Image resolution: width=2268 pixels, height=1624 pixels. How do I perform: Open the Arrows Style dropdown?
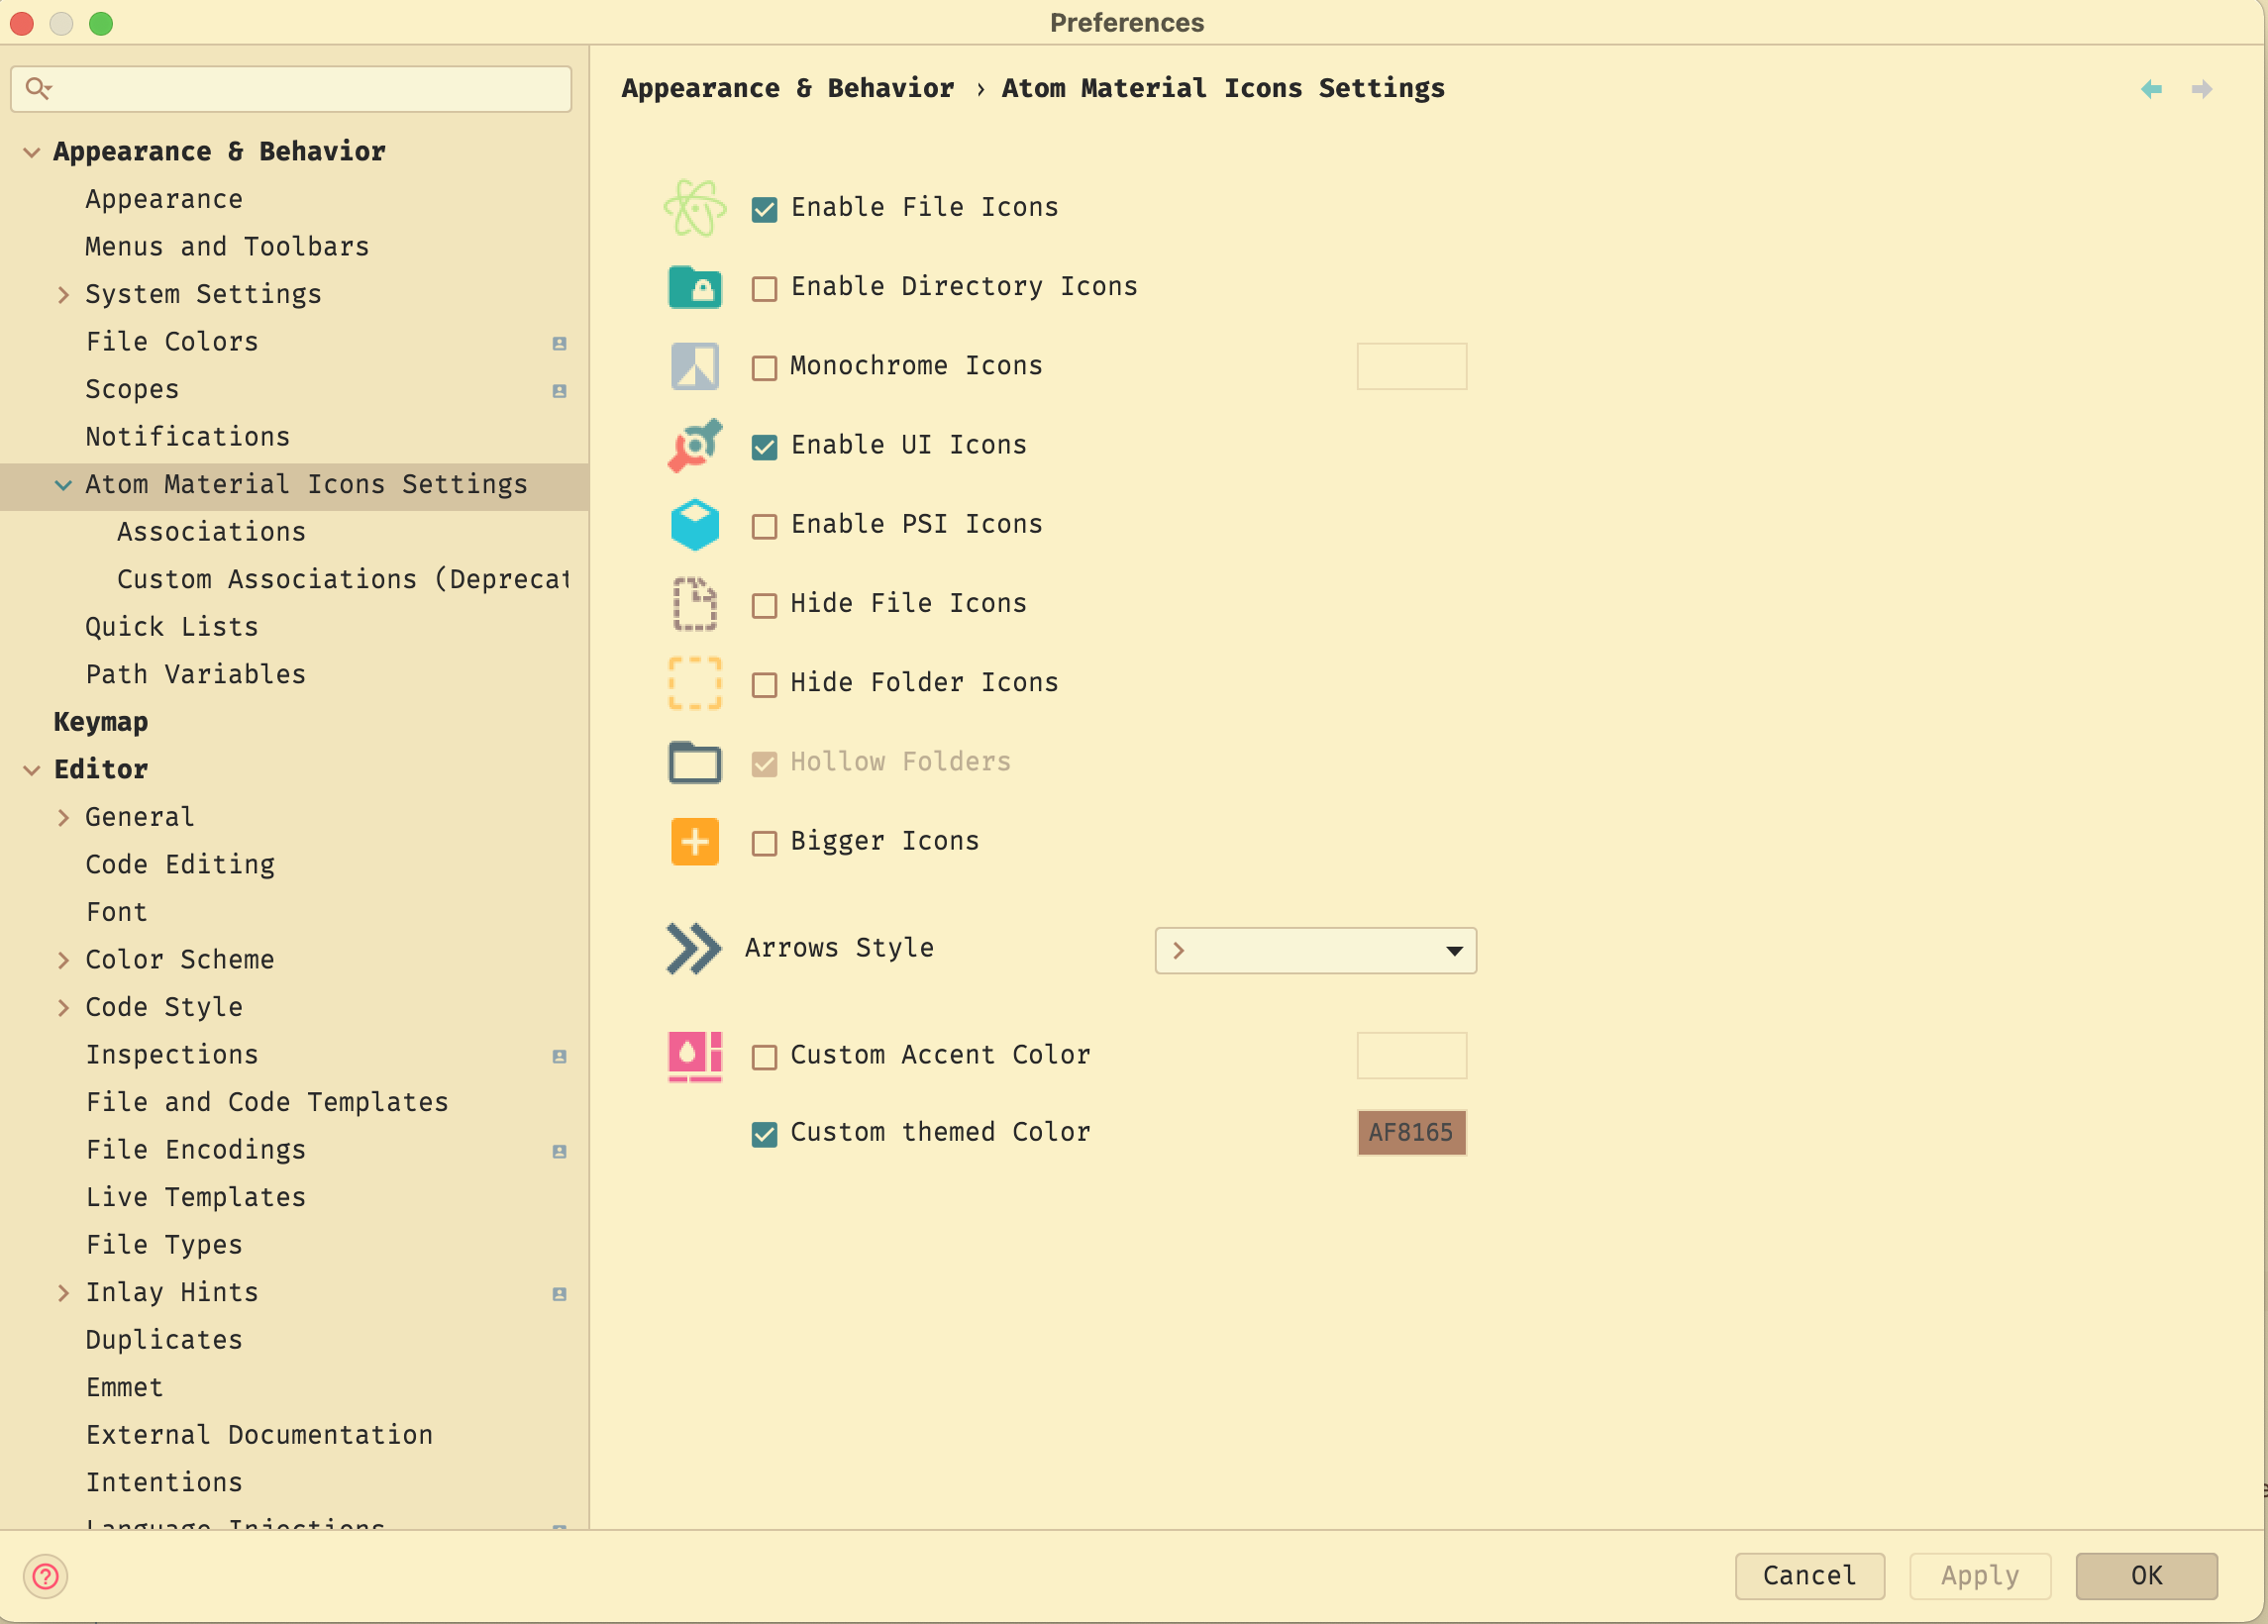coord(1315,950)
